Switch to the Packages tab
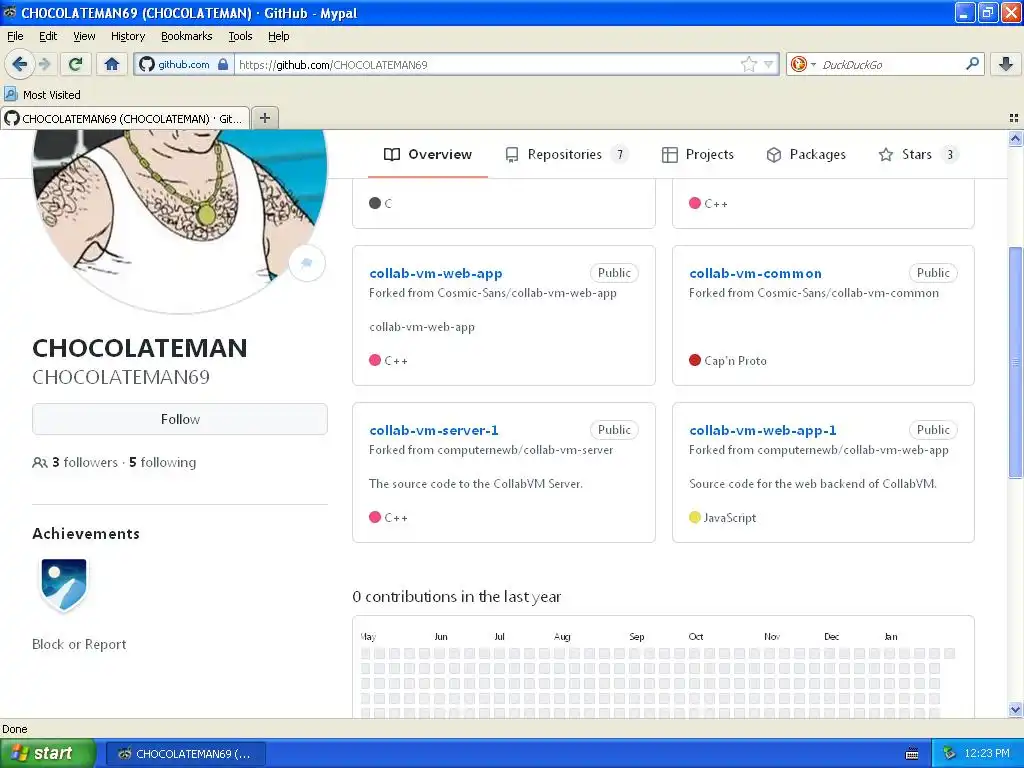1024x768 pixels. tap(806, 154)
